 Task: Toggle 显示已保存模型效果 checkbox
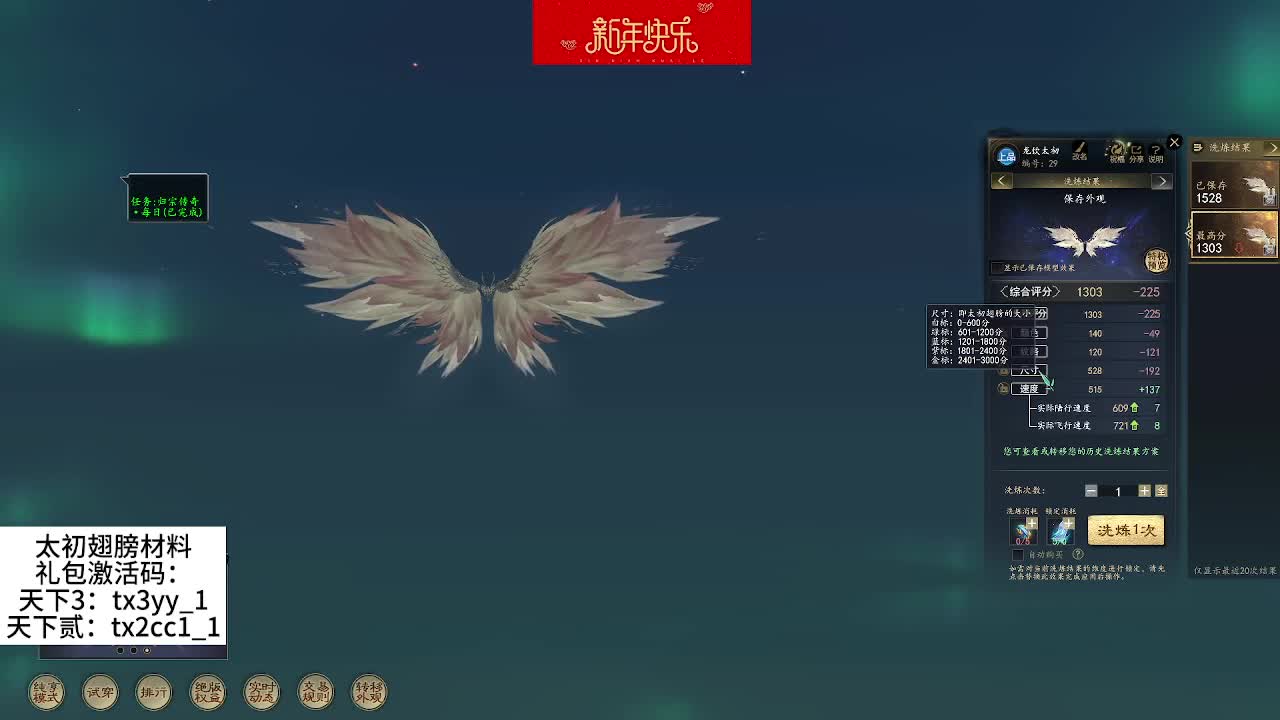997,268
